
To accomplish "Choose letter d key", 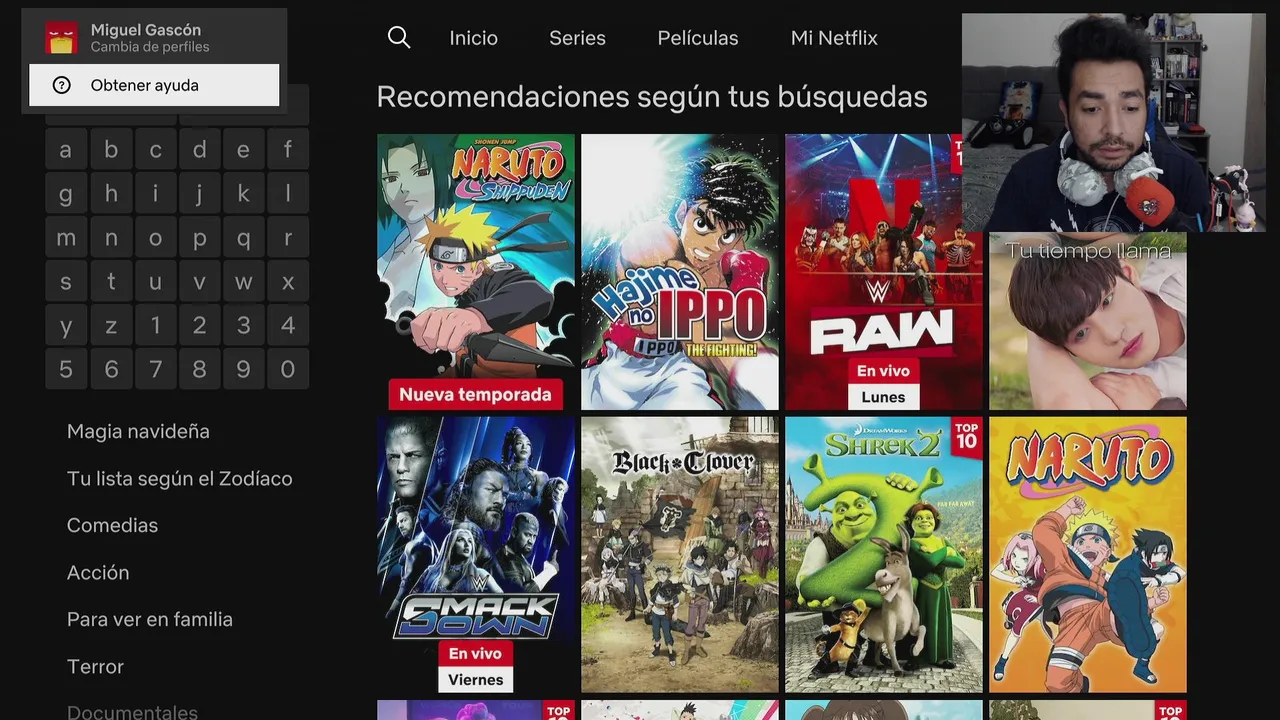I will coord(199,150).
